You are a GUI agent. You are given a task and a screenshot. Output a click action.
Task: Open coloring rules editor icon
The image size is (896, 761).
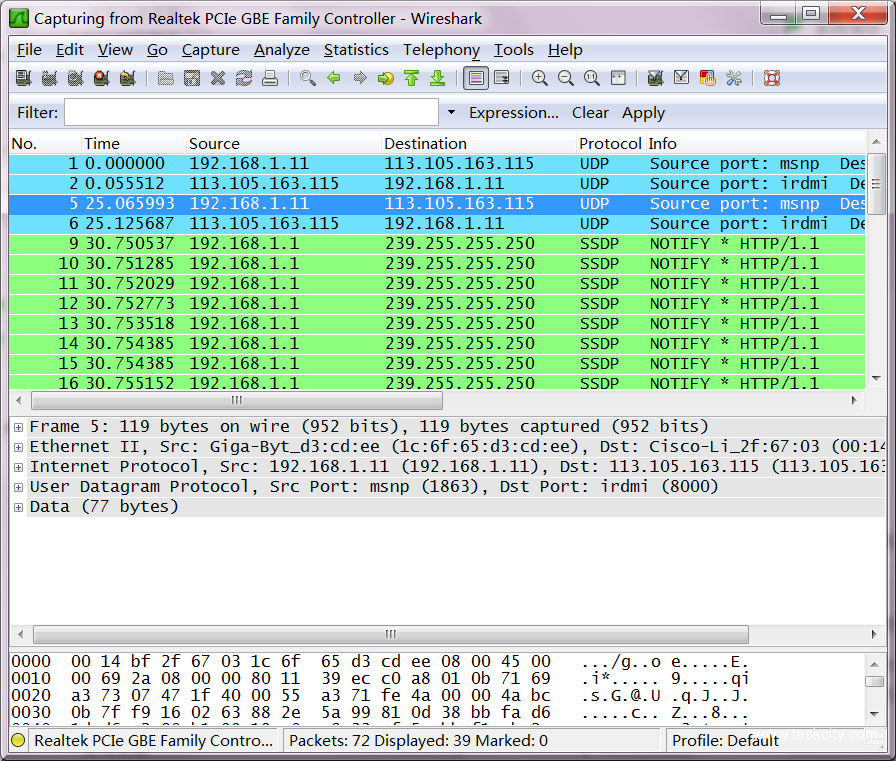click(708, 78)
